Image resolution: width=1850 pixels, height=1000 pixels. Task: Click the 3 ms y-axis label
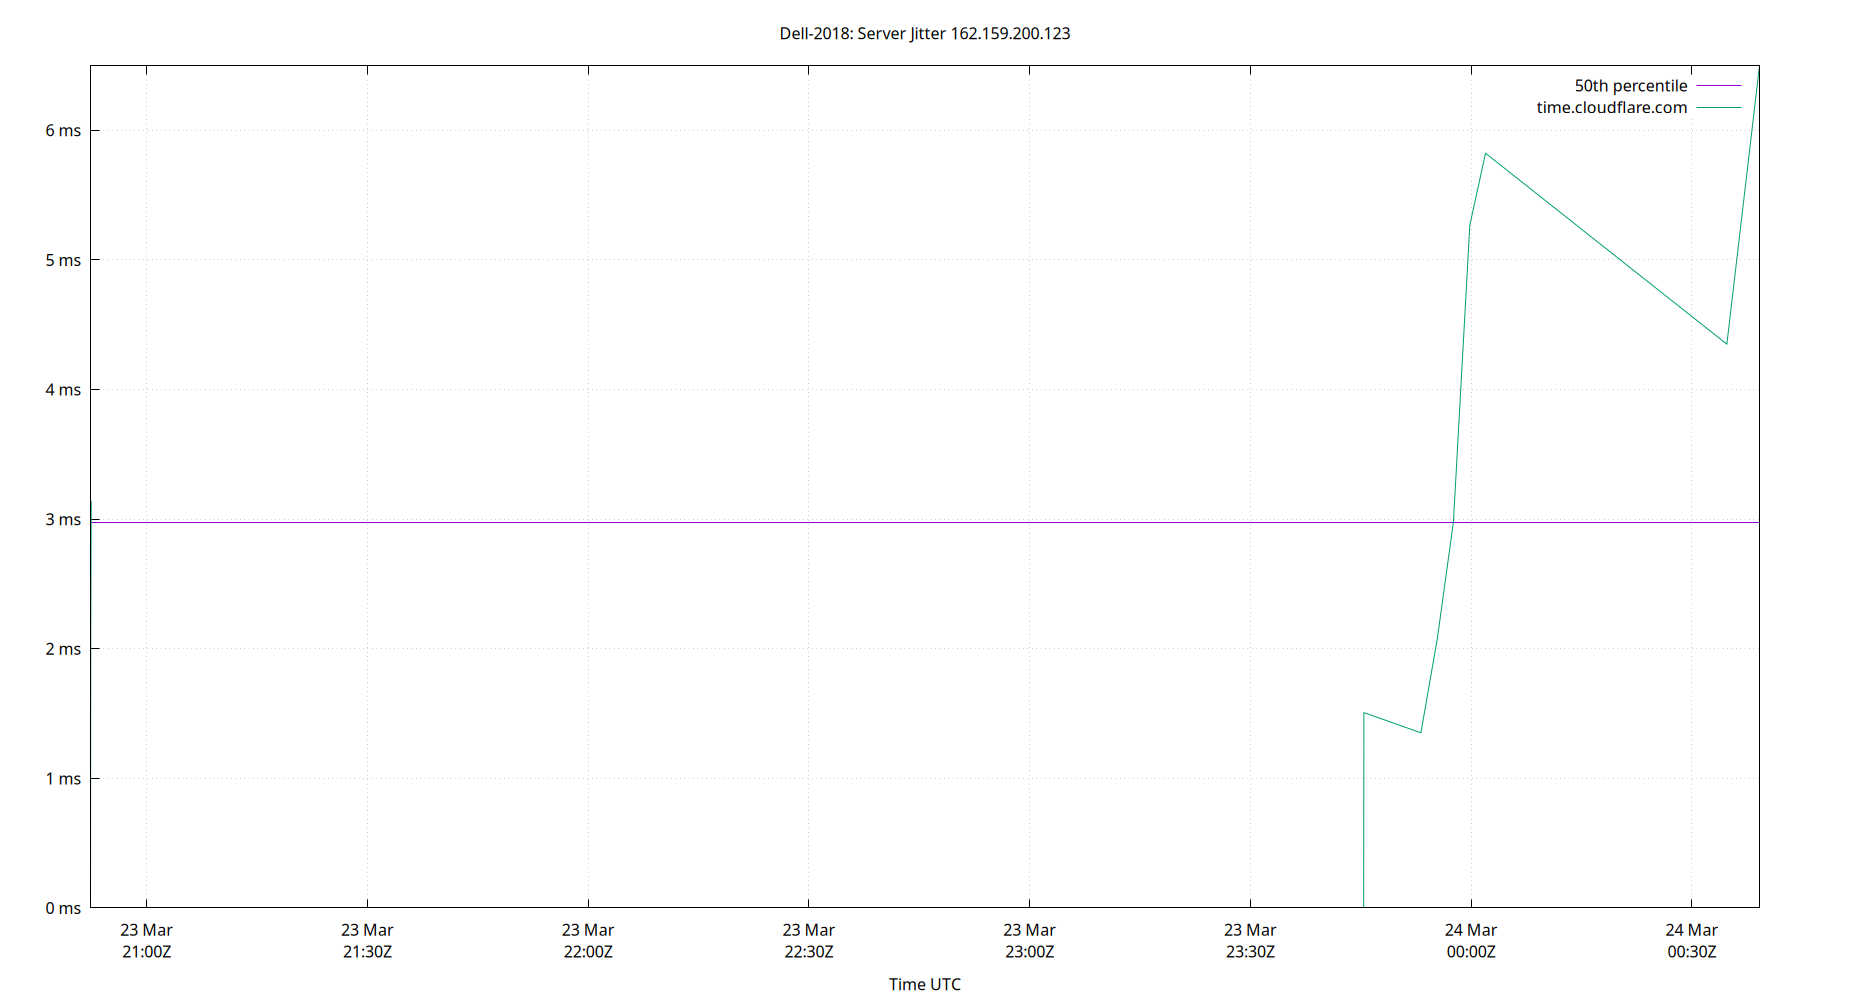pos(61,519)
